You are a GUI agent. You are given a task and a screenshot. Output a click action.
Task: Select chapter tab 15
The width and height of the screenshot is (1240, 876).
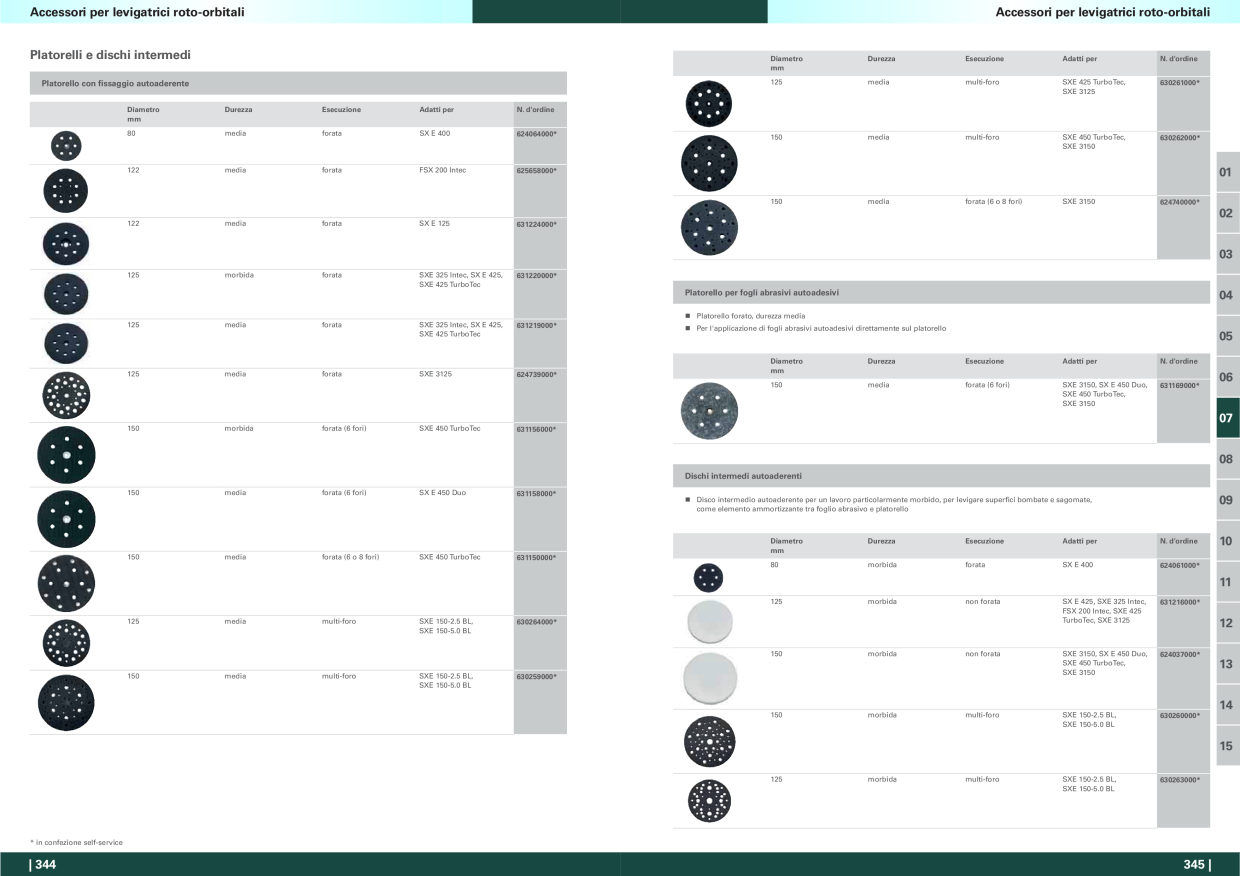coord(1227,746)
